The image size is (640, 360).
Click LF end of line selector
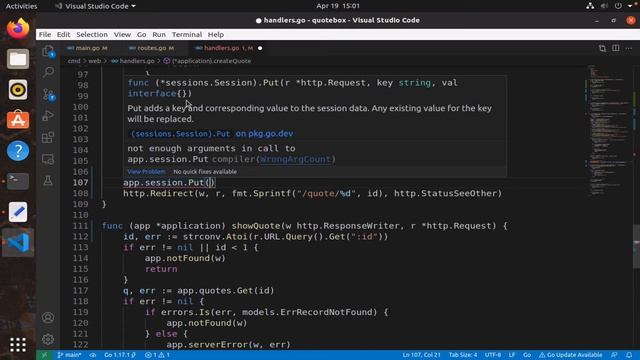(511, 355)
